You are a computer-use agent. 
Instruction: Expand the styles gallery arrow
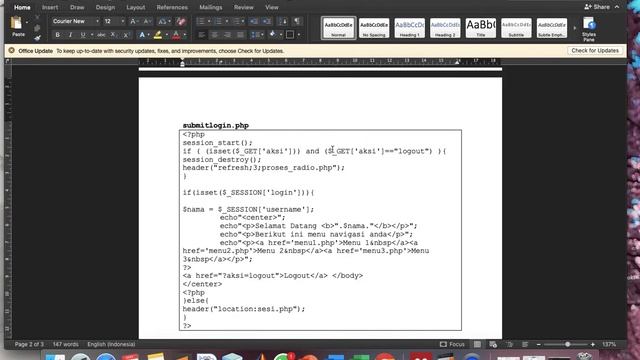click(x=575, y=28)
